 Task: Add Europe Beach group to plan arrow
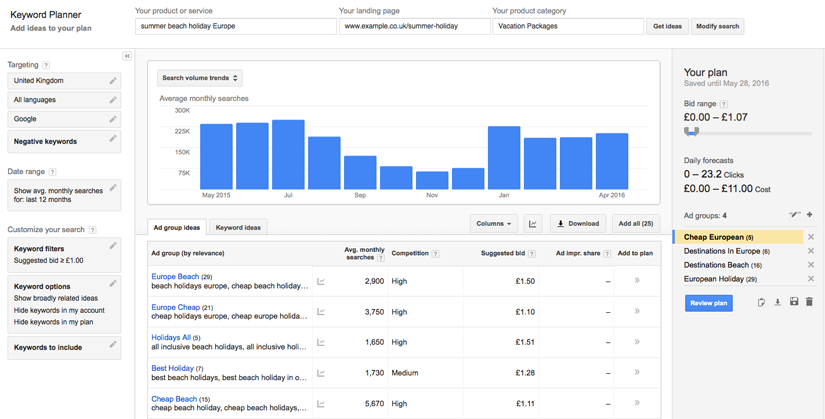[637, 281]
